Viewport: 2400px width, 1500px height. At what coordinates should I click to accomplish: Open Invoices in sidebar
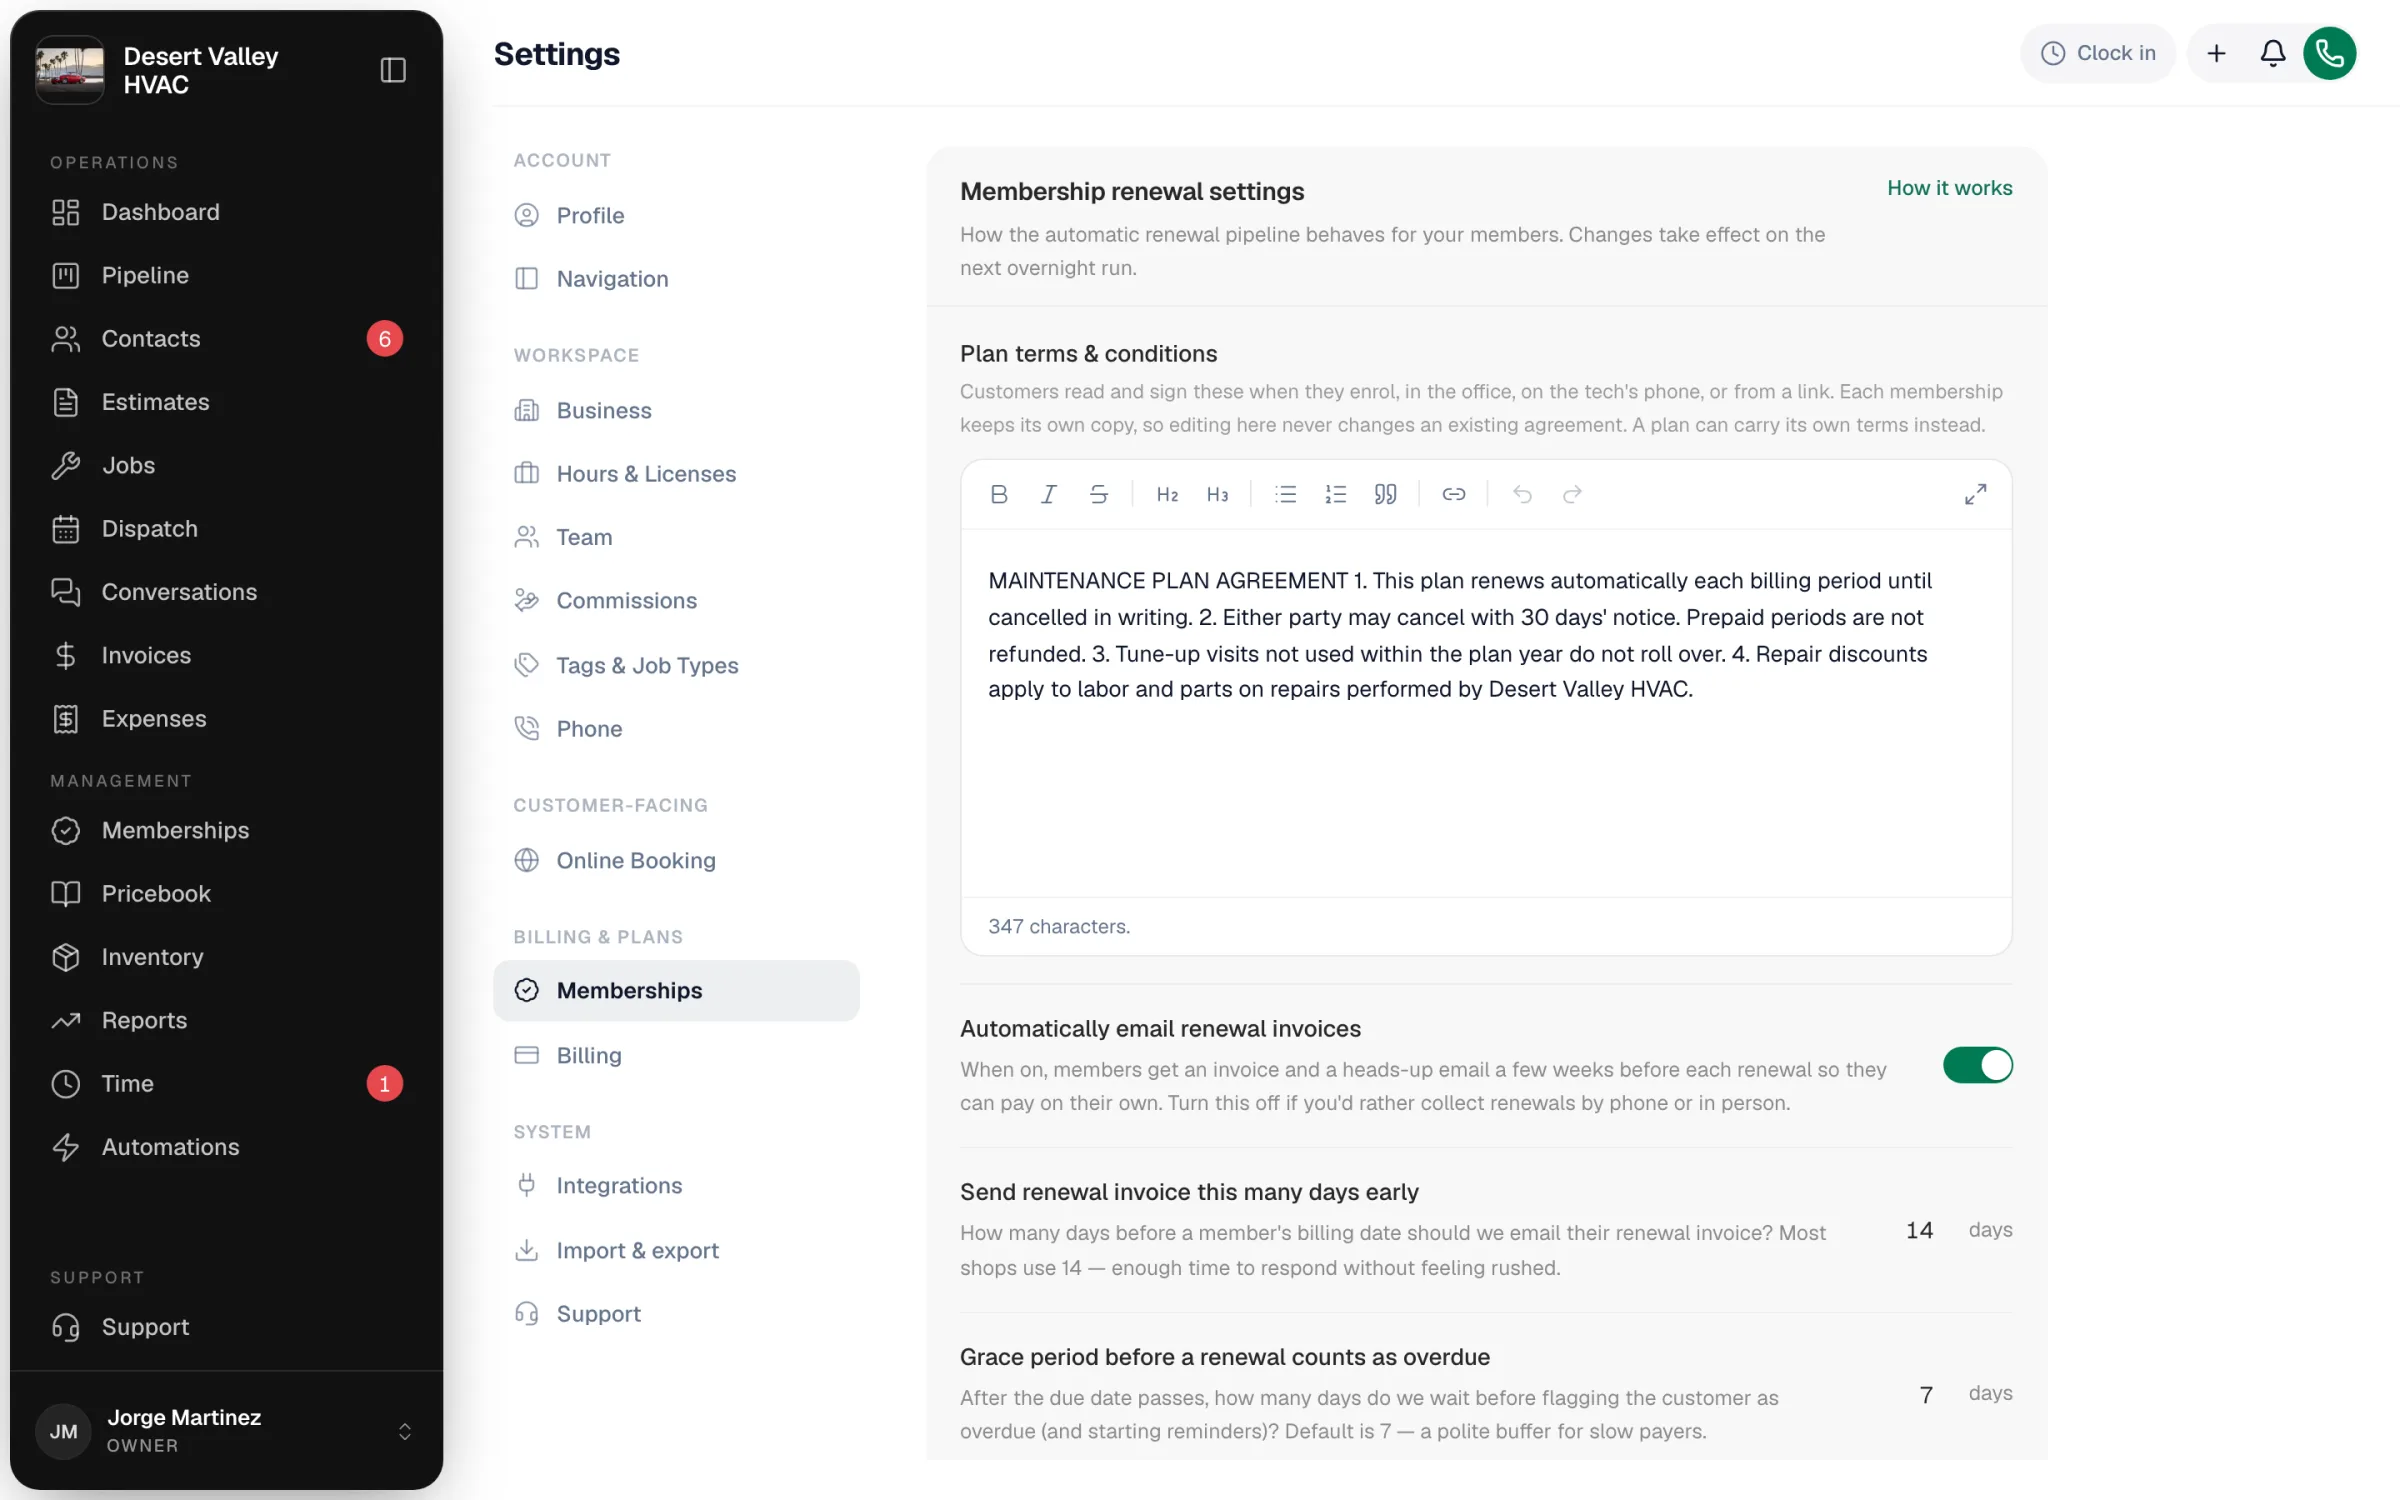(x=226, y=655)
